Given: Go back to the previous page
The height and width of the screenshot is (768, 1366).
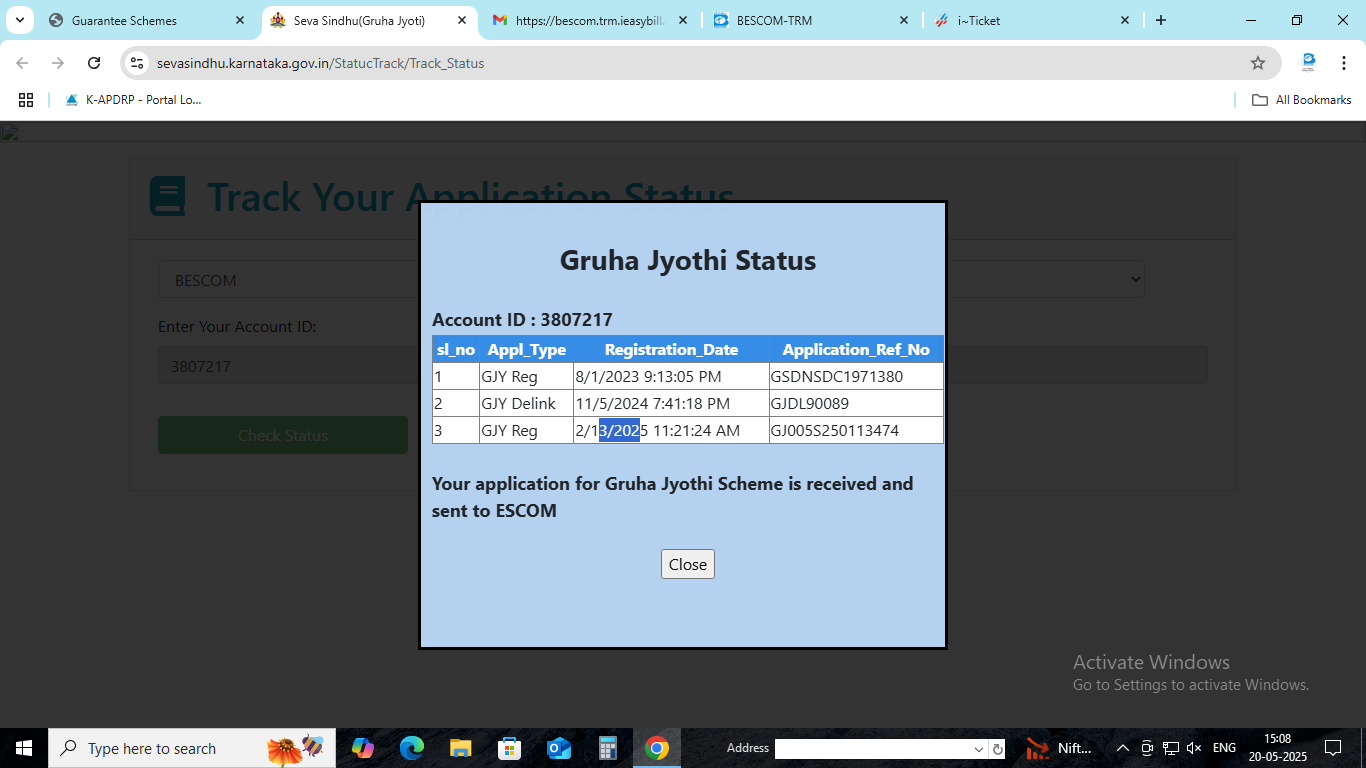Looking at the screenshot, I should 22,63.
